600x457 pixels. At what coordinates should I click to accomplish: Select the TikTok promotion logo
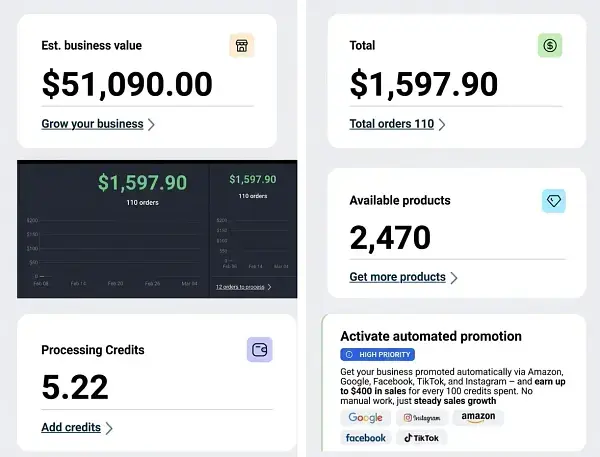click(x=423, y=438)
